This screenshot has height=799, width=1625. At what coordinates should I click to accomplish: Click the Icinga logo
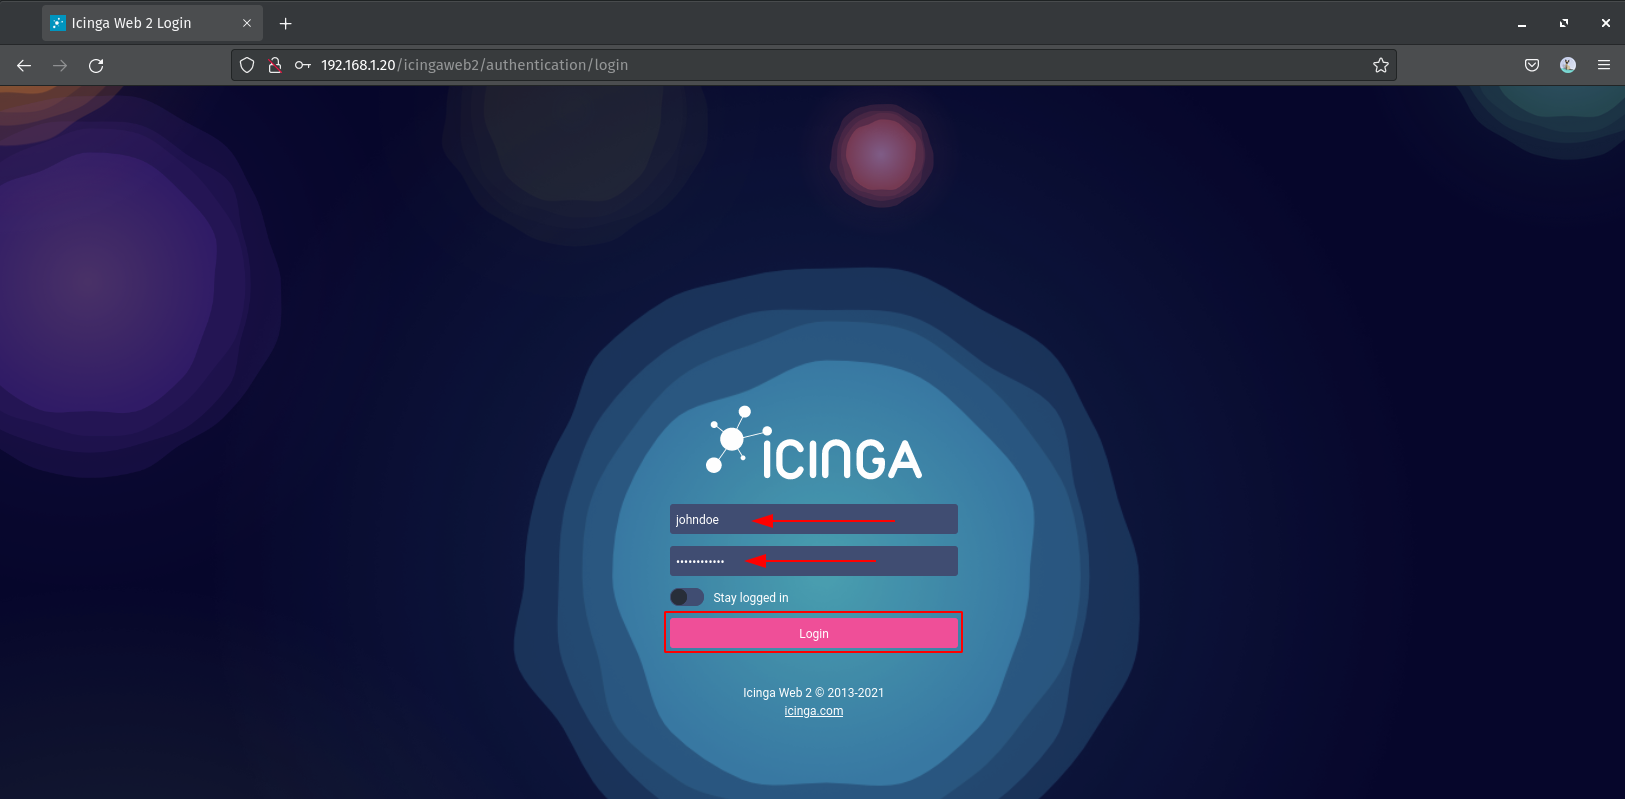click(x=813, y=443)
